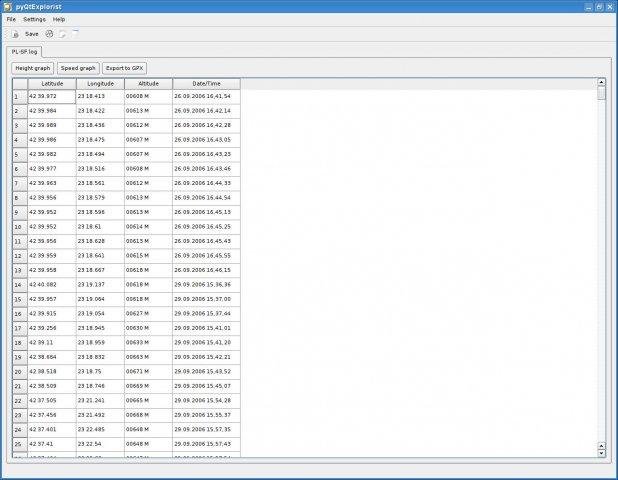
Task: Show the Height graph
Action: (x=33, y=68)
